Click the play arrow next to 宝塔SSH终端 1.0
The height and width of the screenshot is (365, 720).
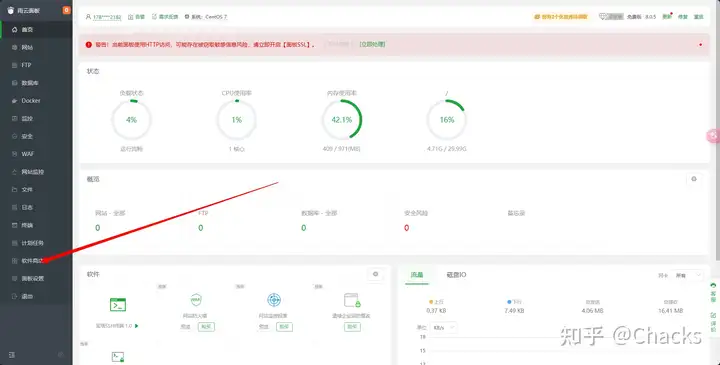coord(136,326)
